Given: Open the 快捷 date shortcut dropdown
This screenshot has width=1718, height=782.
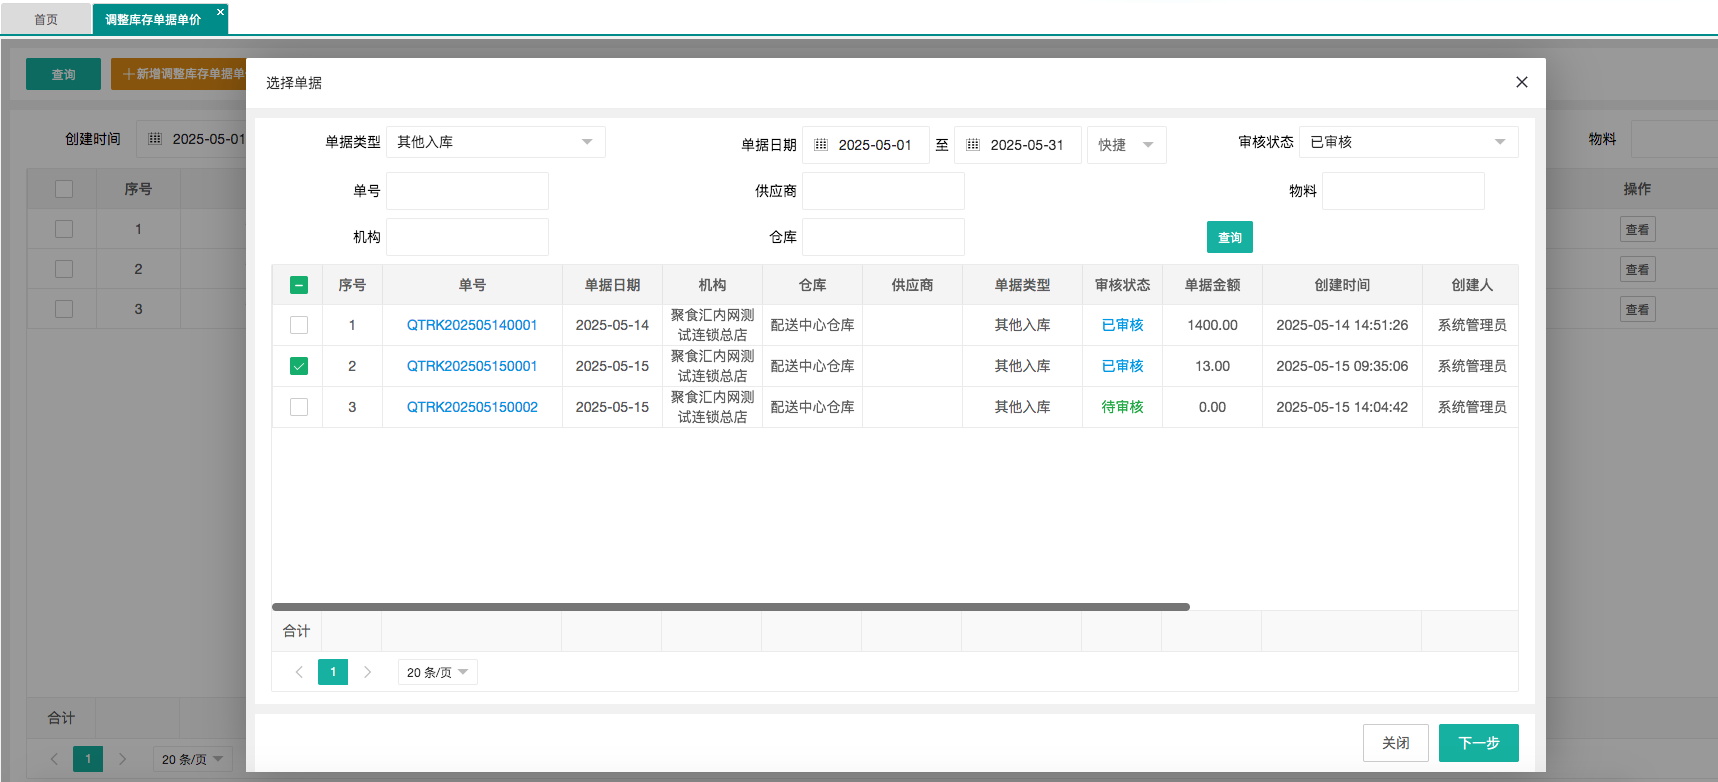Looking at the screenshot, I should [x=1126, y=145].
